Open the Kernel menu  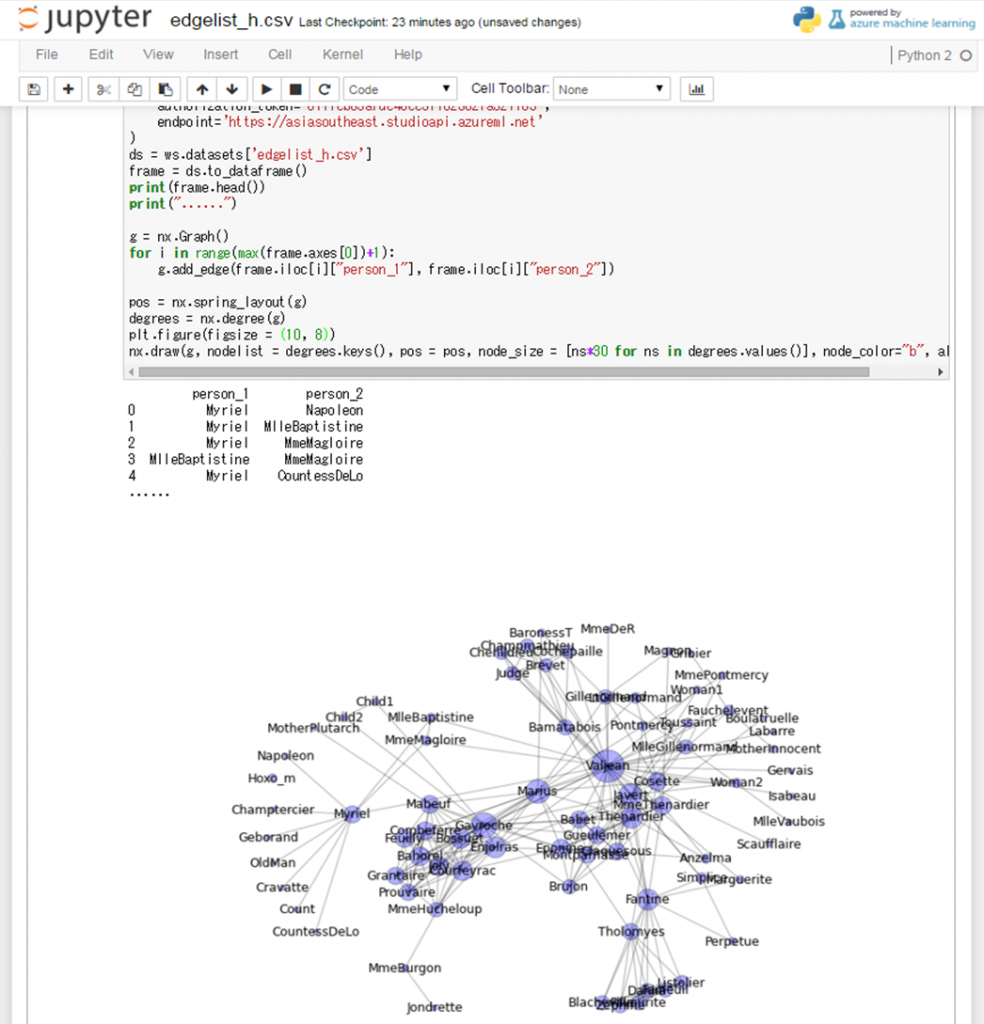343,55
